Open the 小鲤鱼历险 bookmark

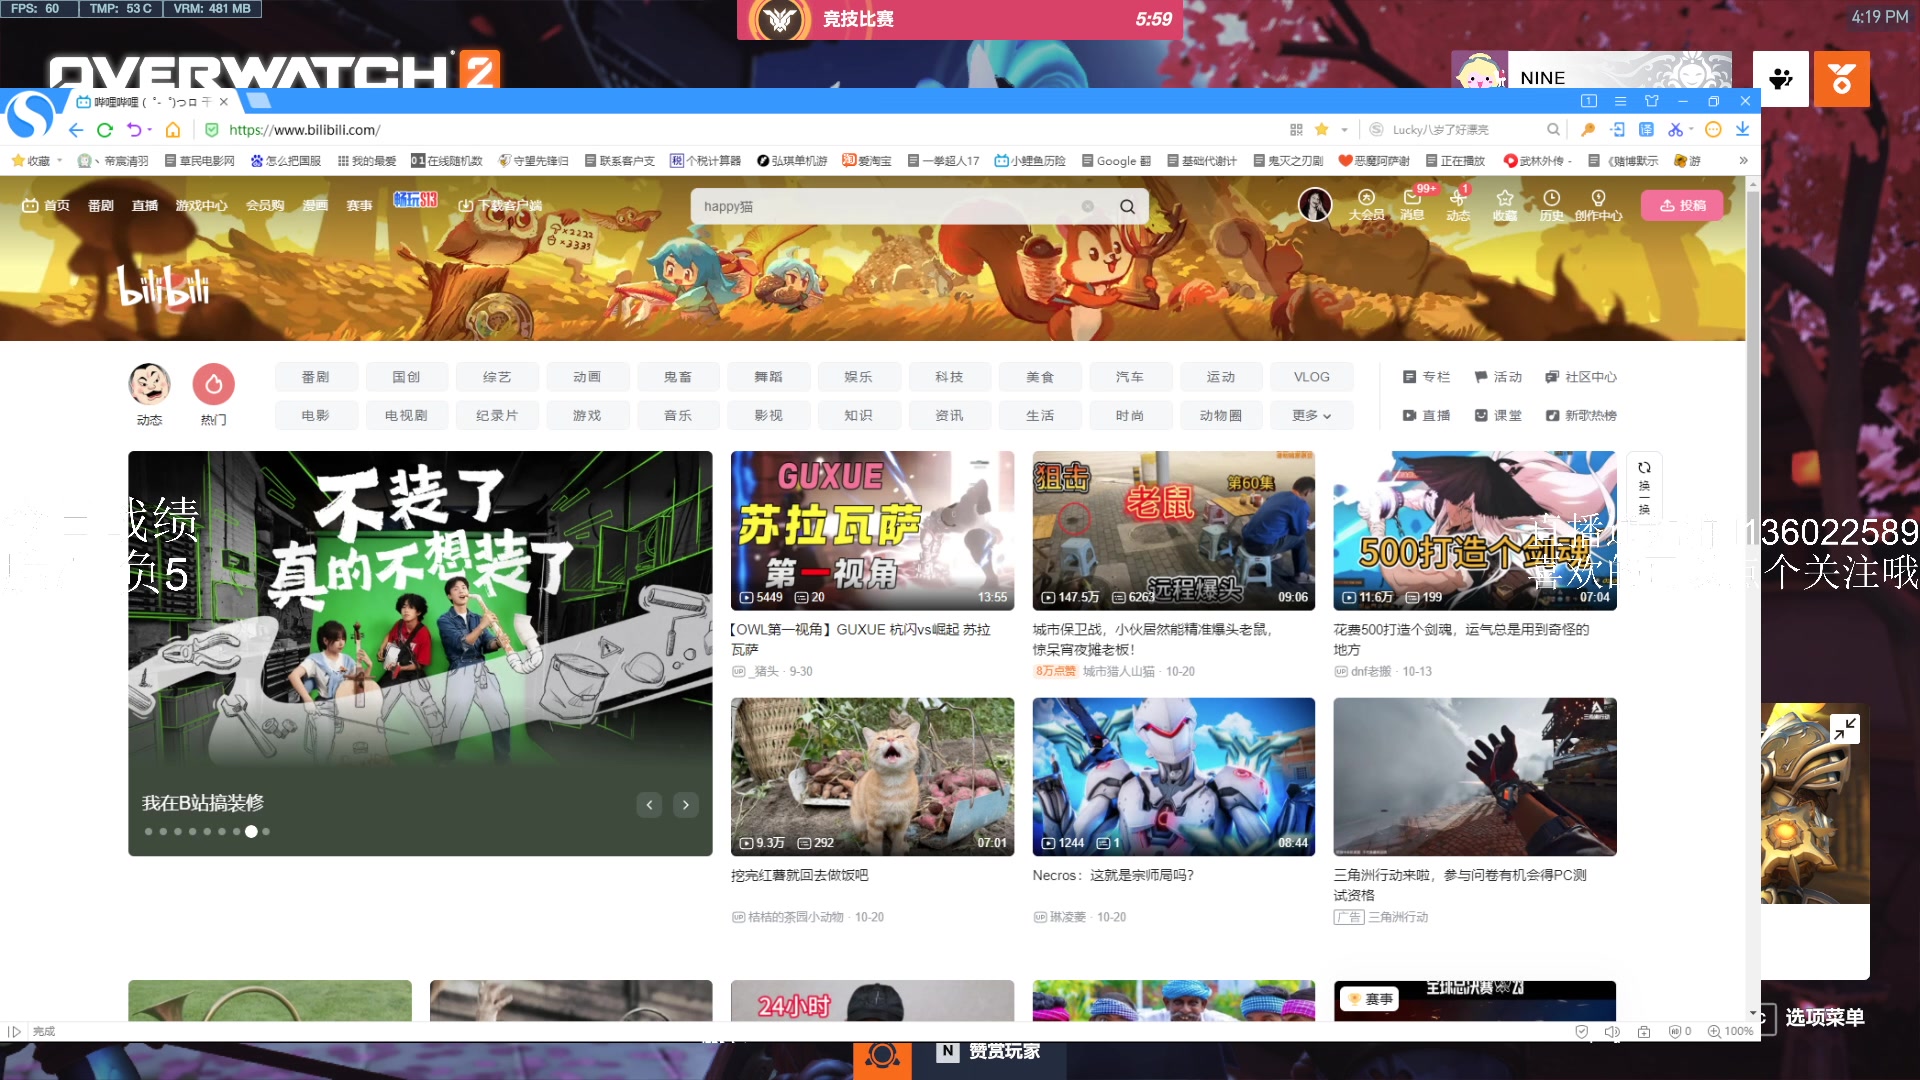point(1030,160)
